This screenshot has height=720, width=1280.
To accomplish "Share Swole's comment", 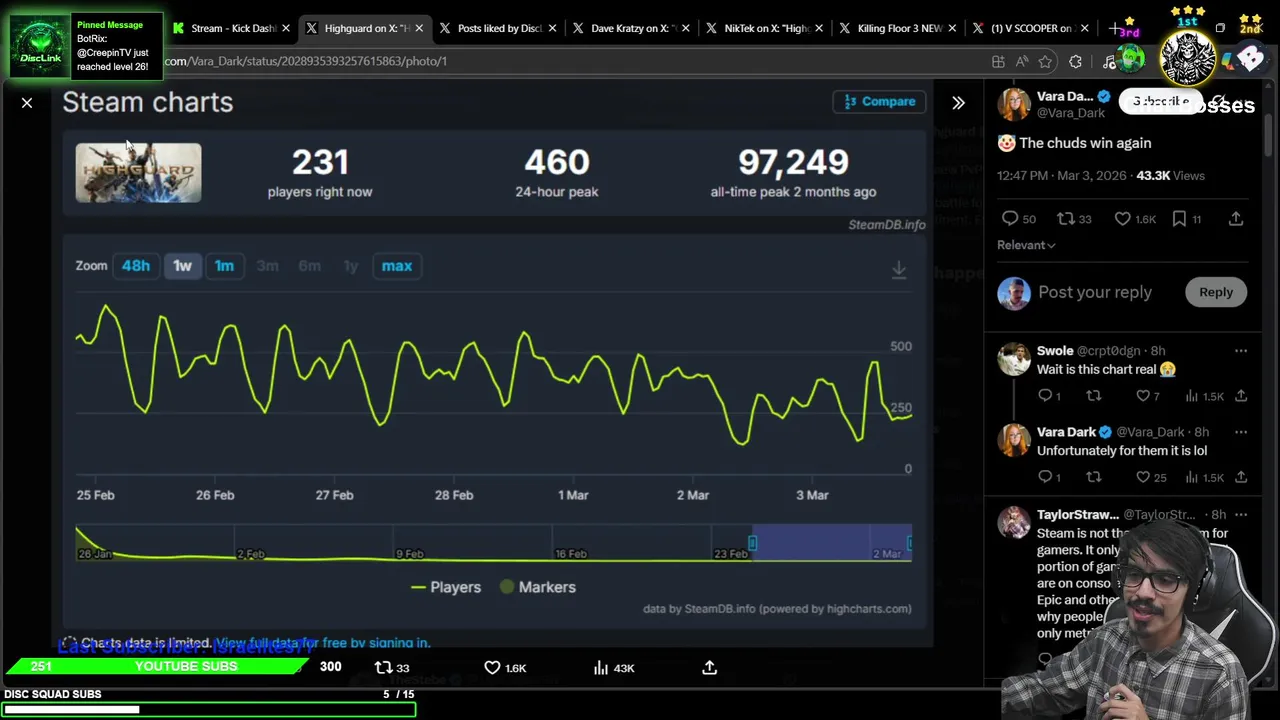I will coord(1241,396).
